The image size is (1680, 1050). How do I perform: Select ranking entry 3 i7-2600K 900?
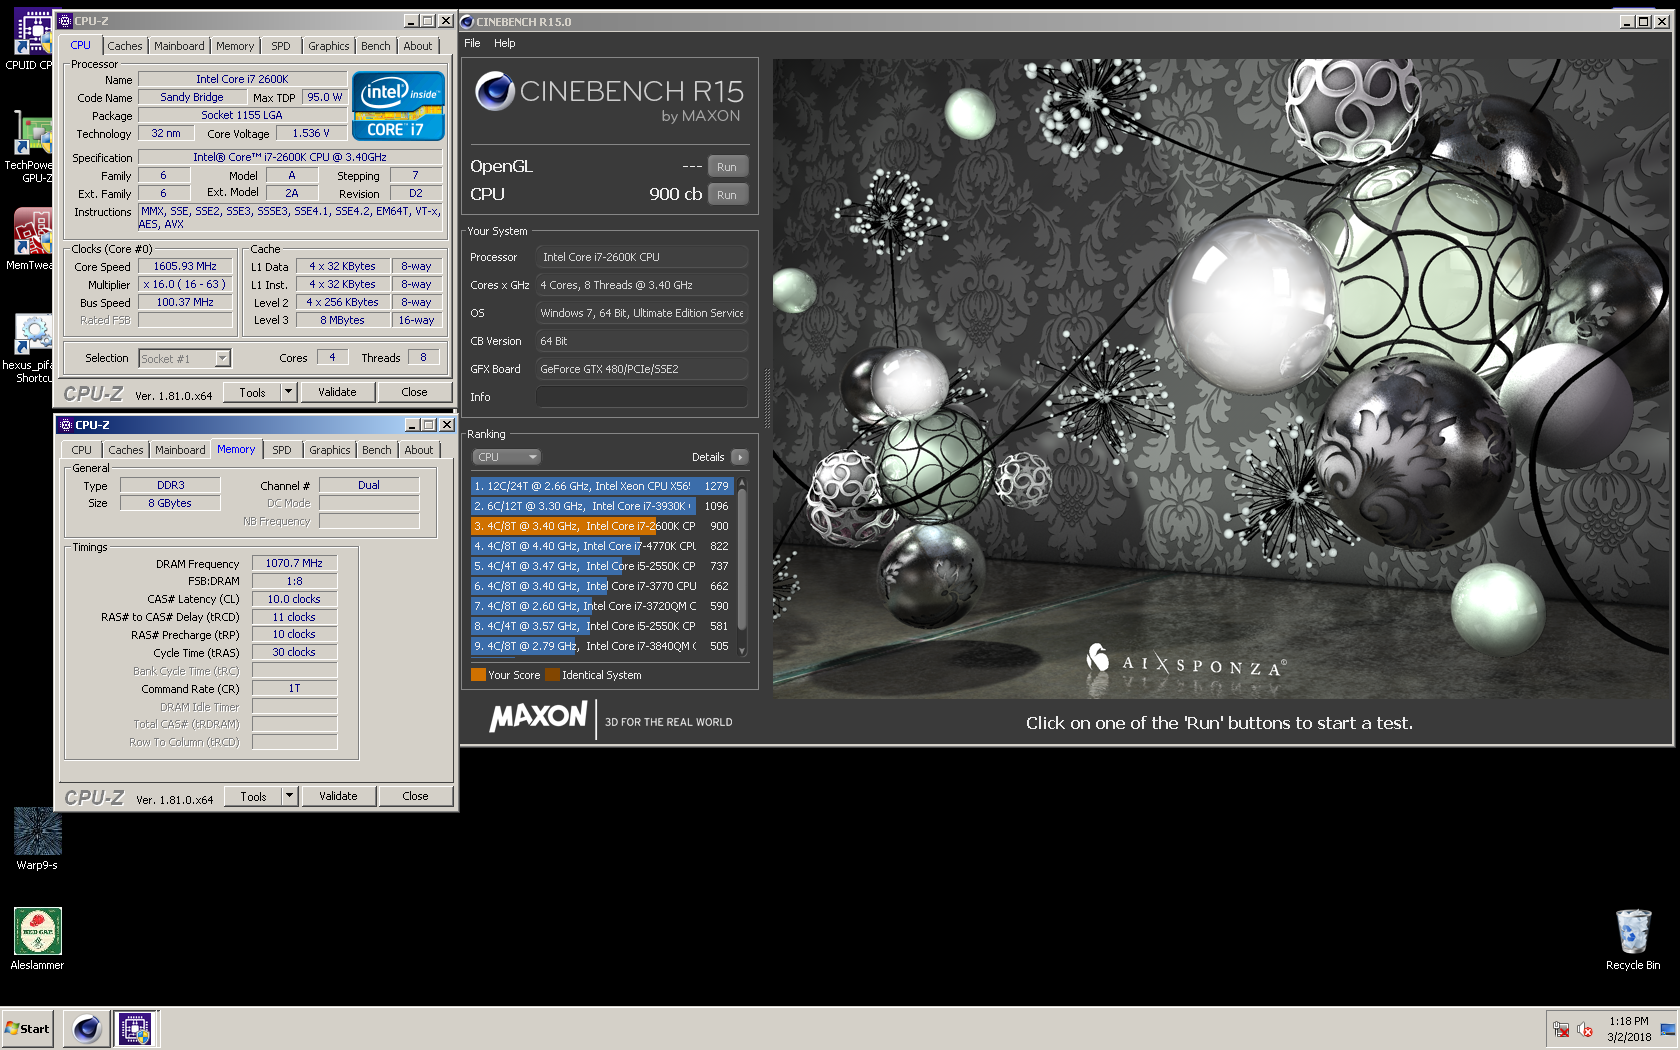[602, 526]
